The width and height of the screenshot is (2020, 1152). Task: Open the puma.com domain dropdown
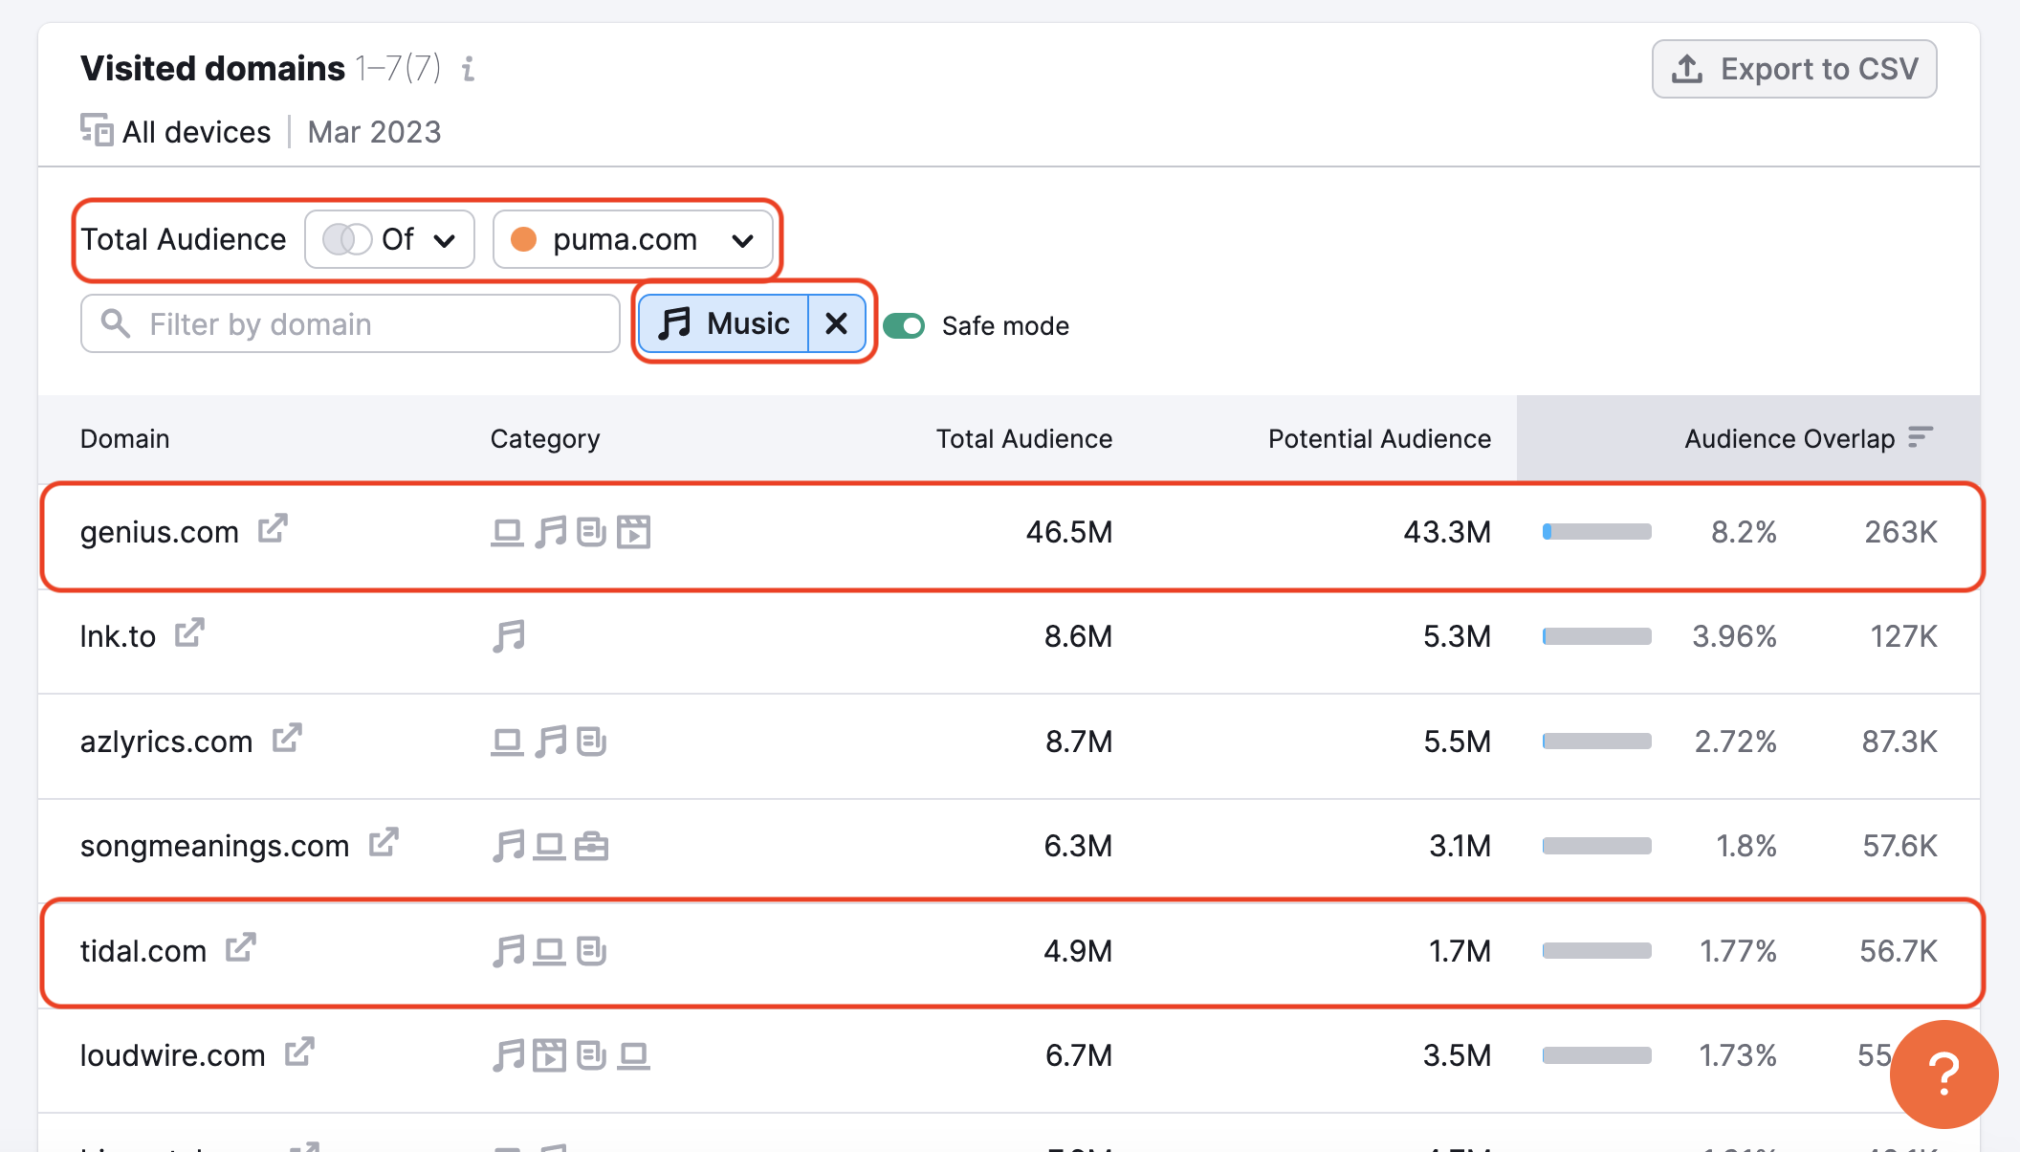pyautogui.click(x=633, y=239)
